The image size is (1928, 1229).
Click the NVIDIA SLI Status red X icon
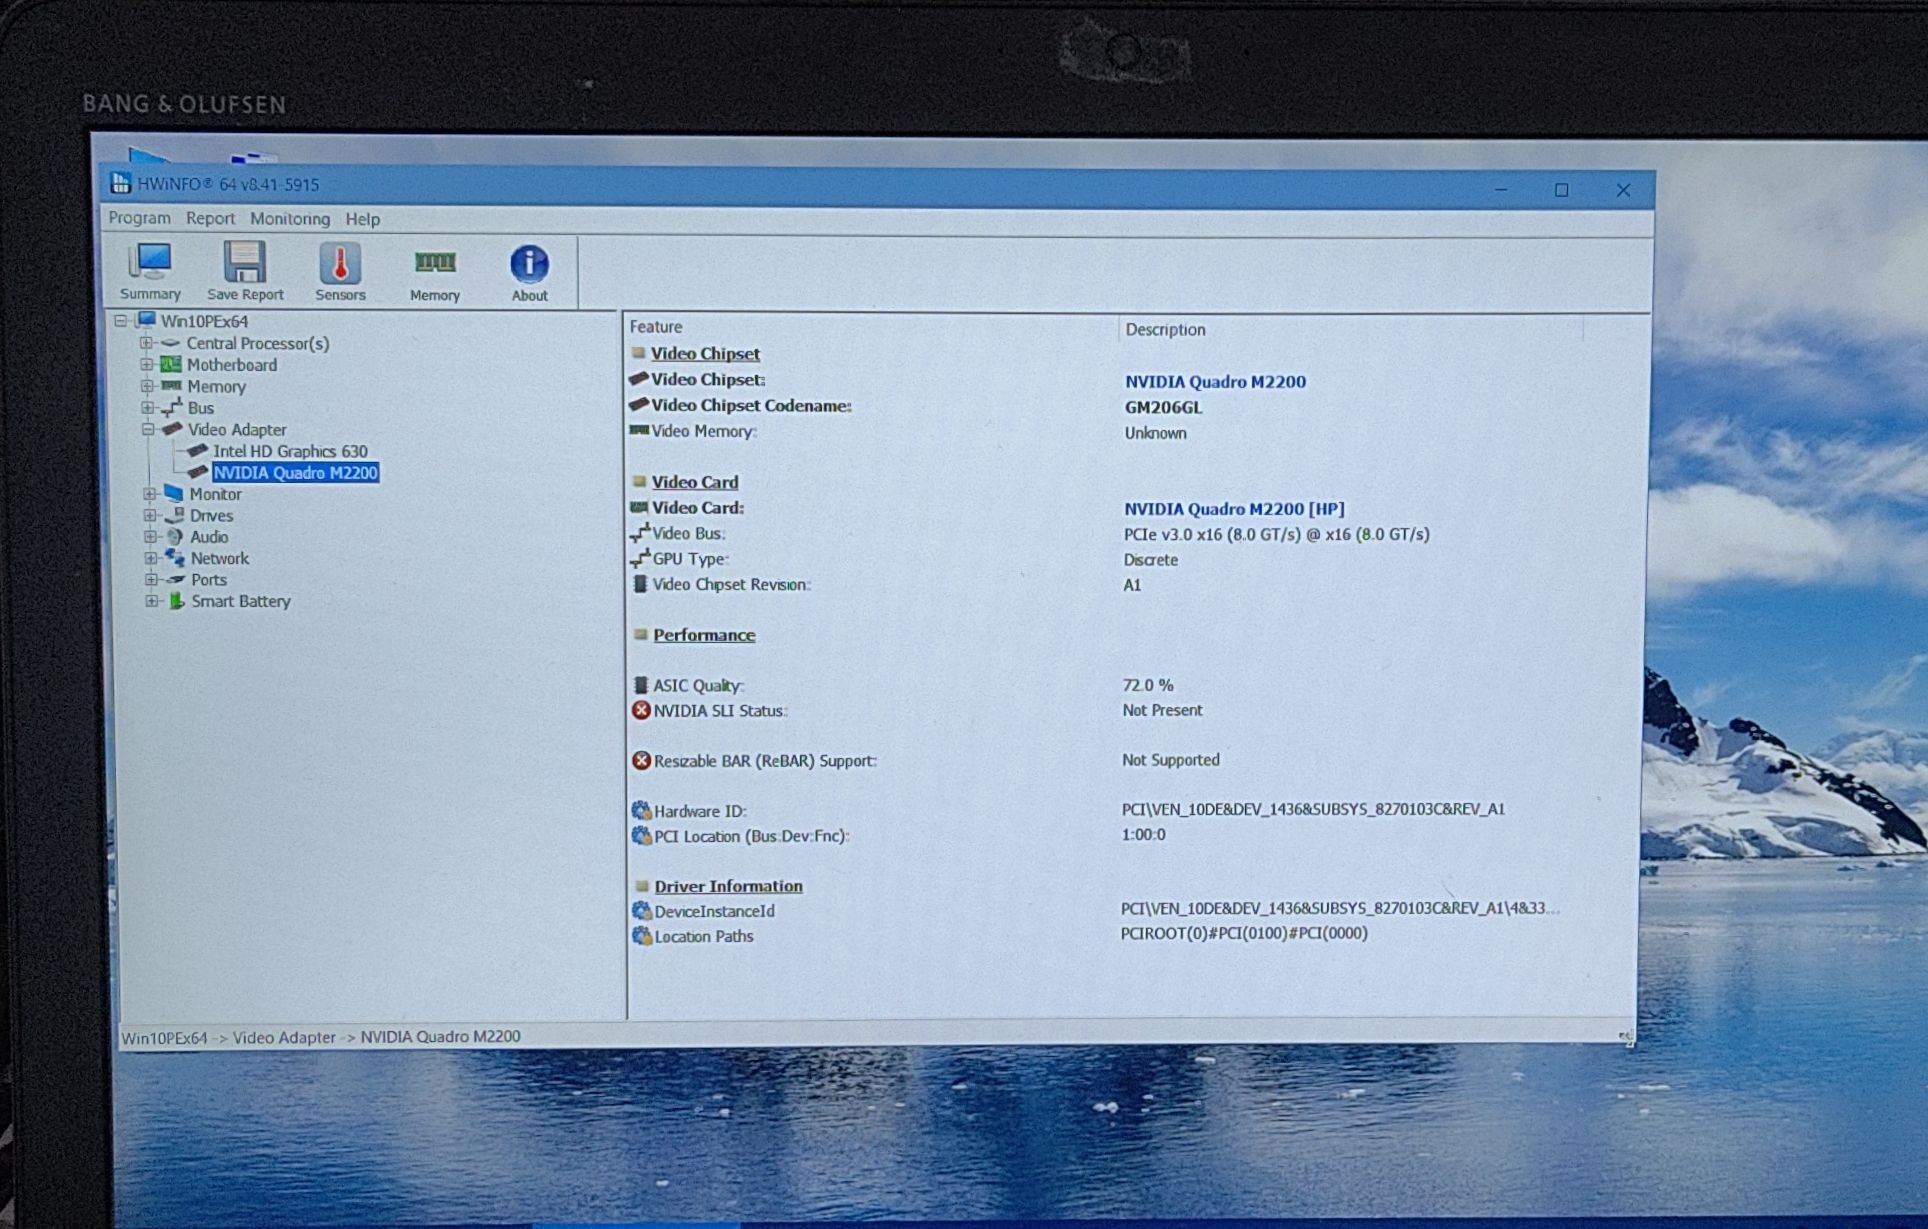(x=641, y=710)
